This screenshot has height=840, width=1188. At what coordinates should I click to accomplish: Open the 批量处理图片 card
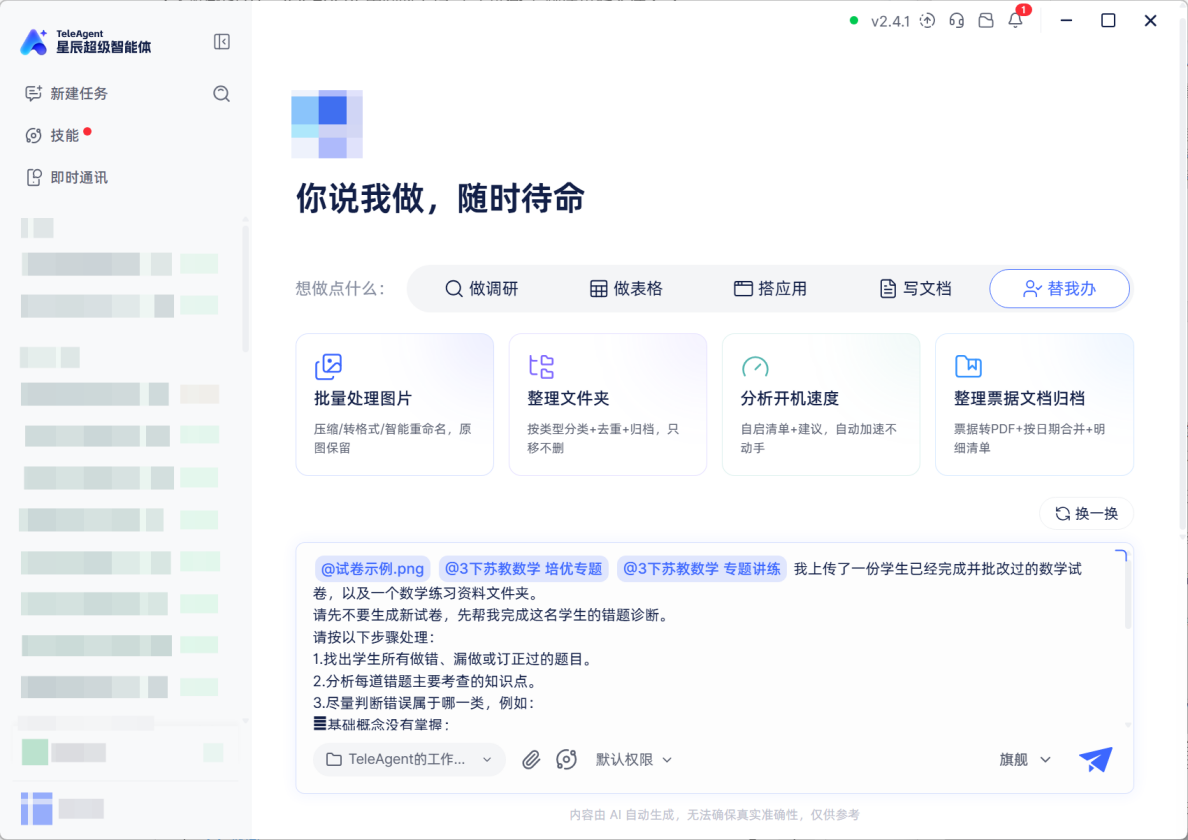(x=394, y=404)
